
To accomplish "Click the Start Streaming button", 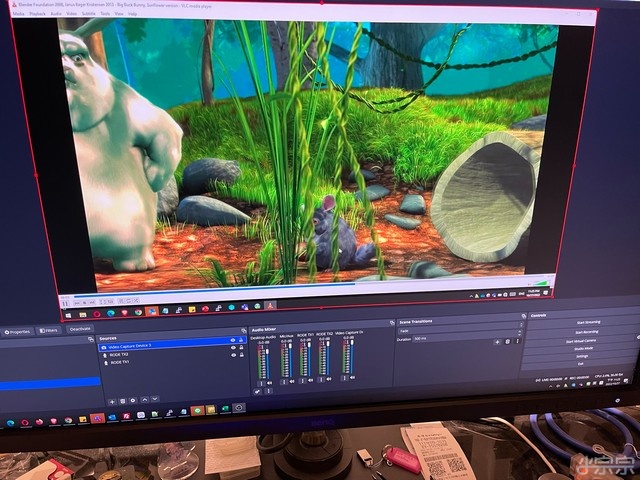I will point(588,322).
